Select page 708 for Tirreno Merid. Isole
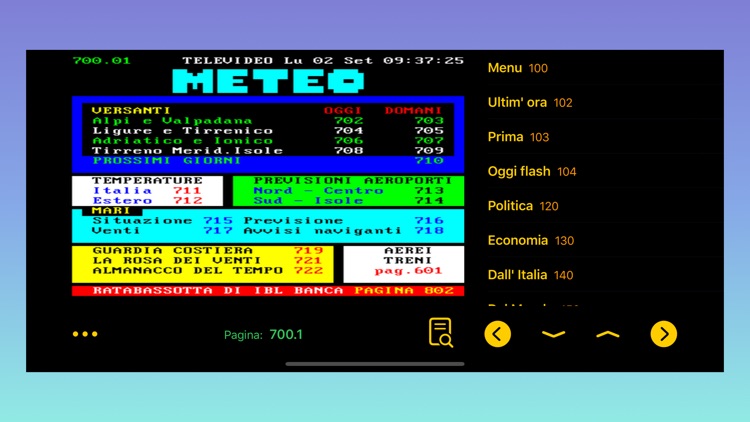This screenshot has width=750, height=422. 348,151
